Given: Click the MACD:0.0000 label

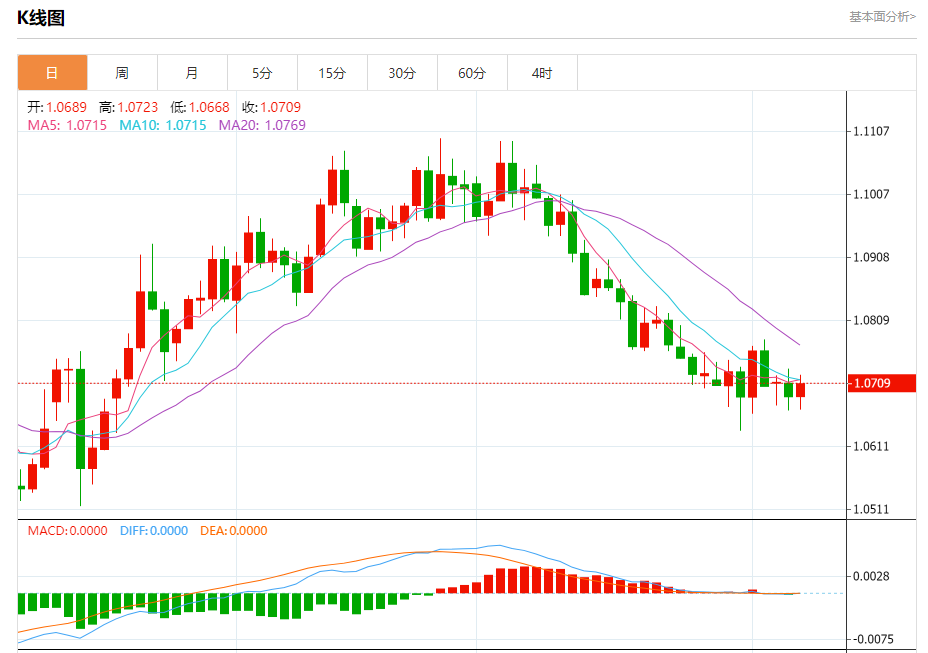Looking at the screenshot, I should pos(67,530).
